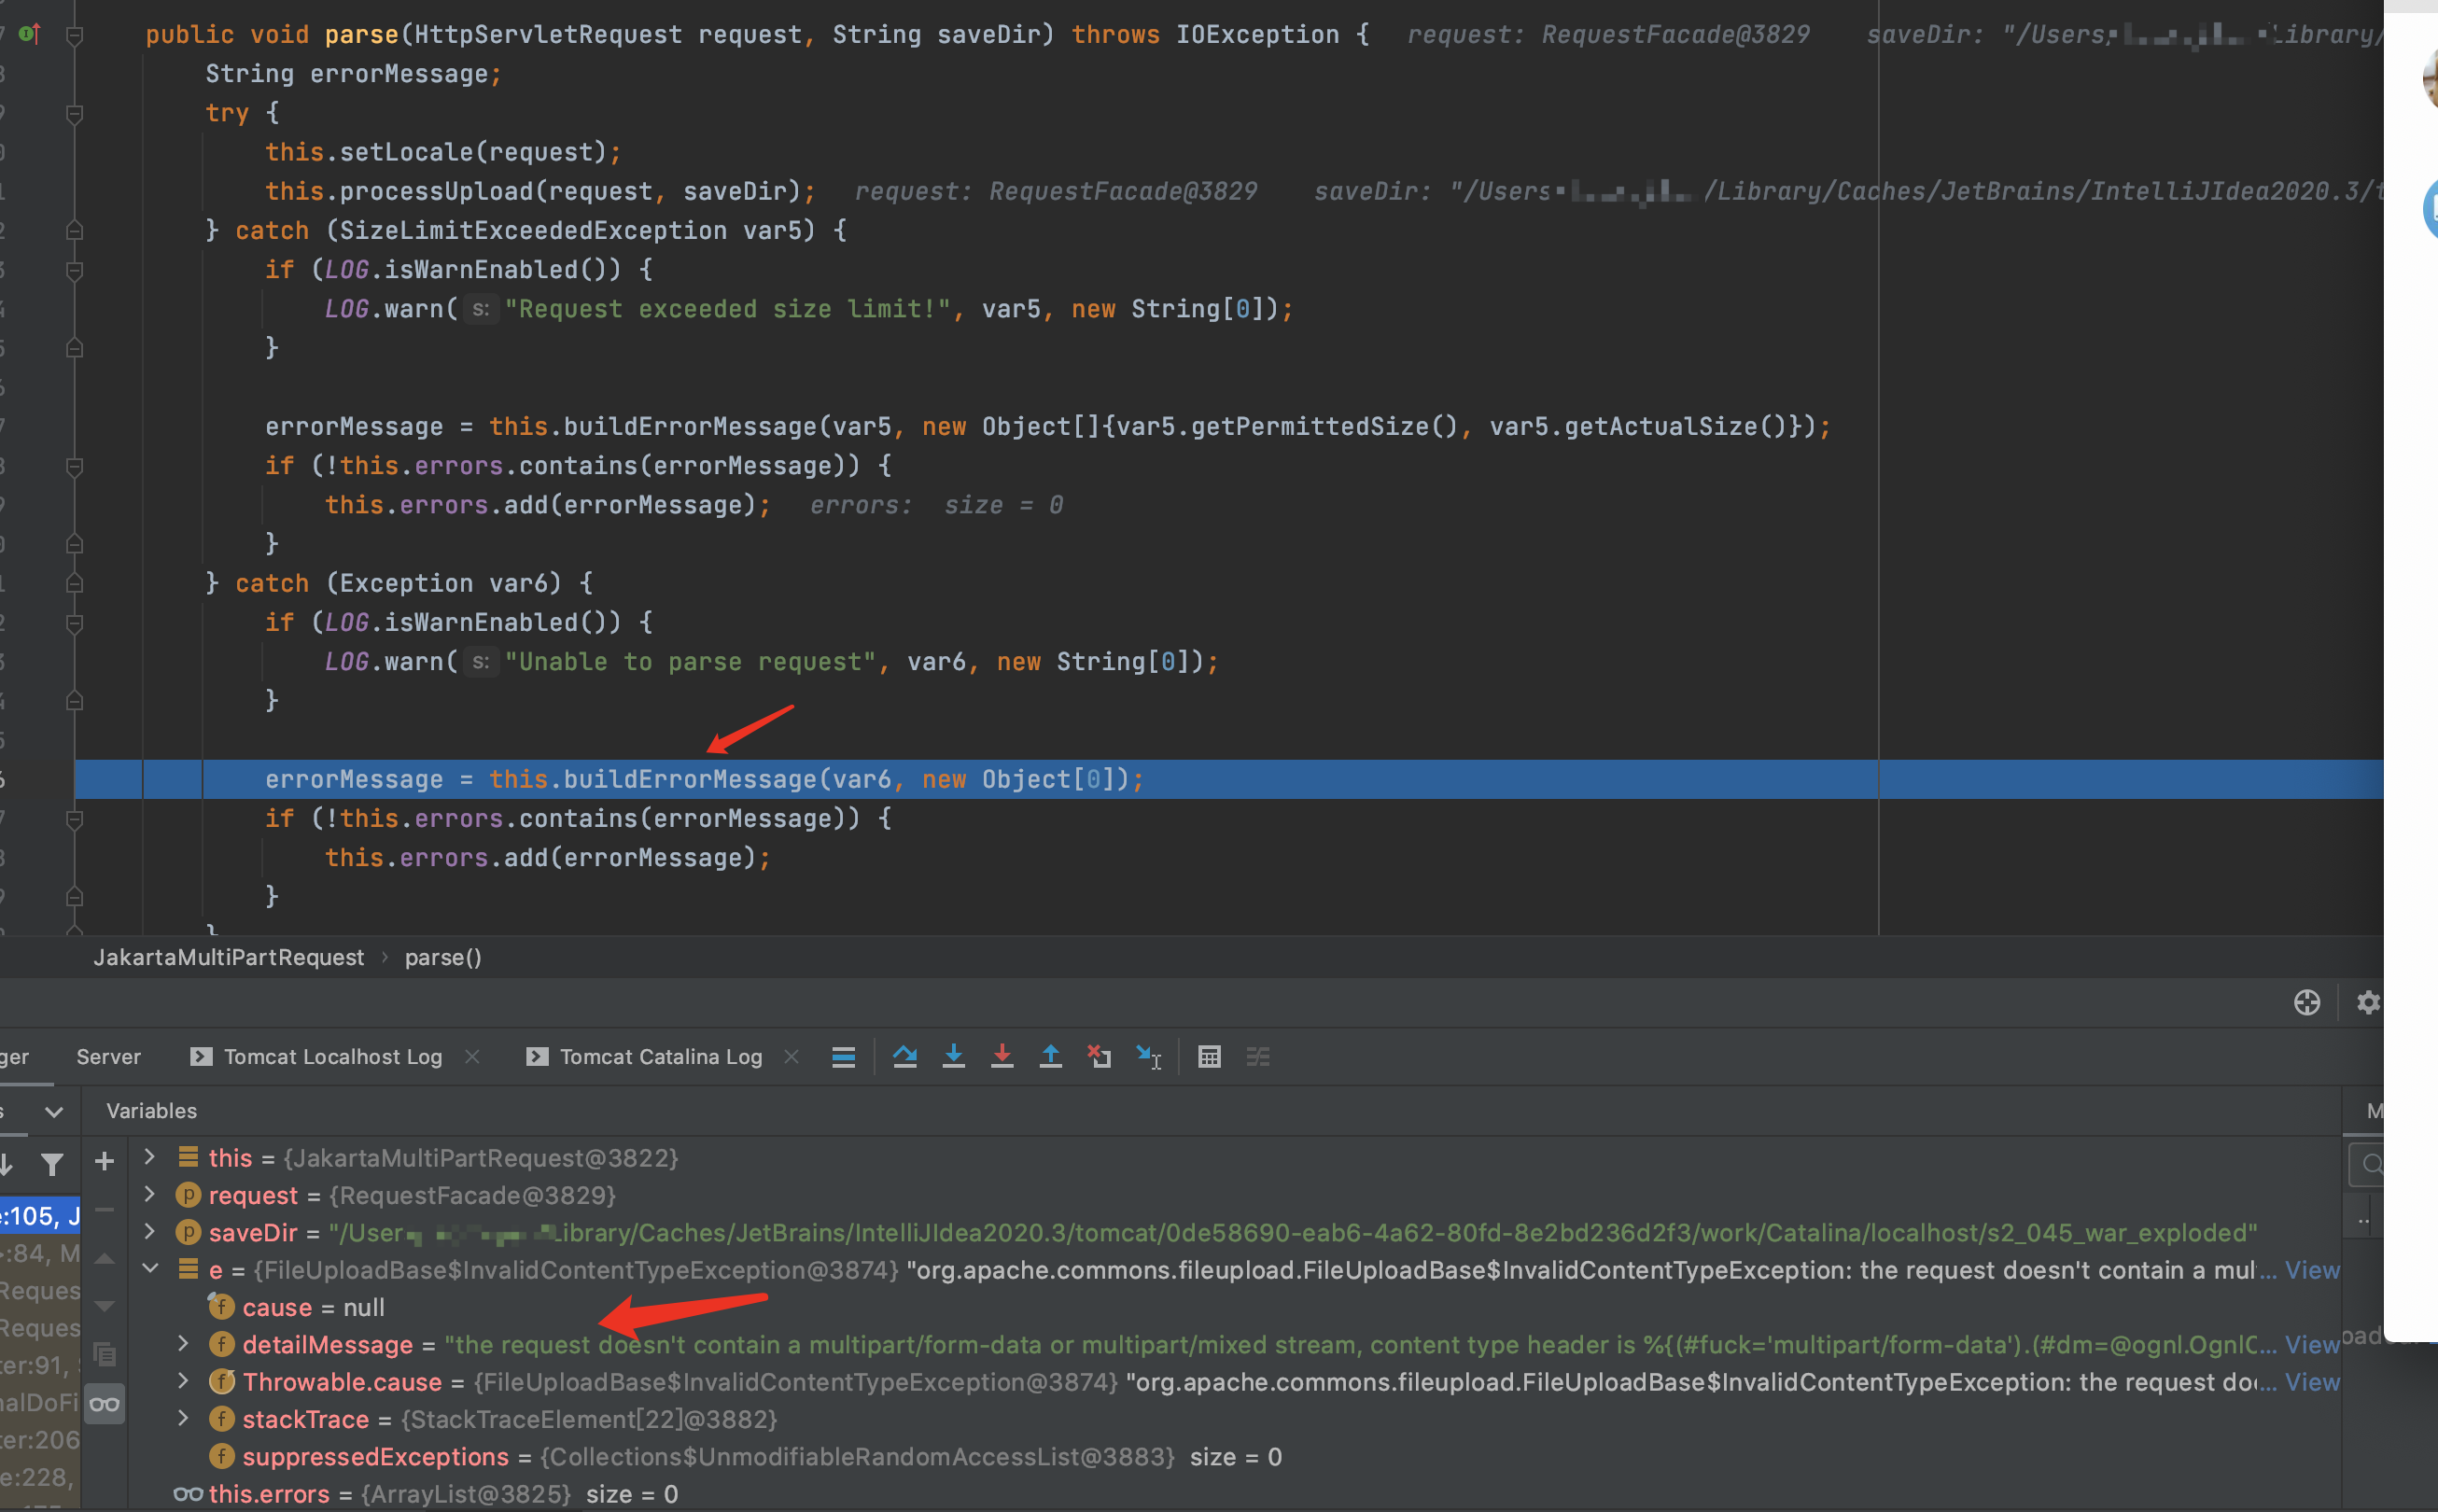Add a new watch with plus icon

click(x=104, y=1162)
